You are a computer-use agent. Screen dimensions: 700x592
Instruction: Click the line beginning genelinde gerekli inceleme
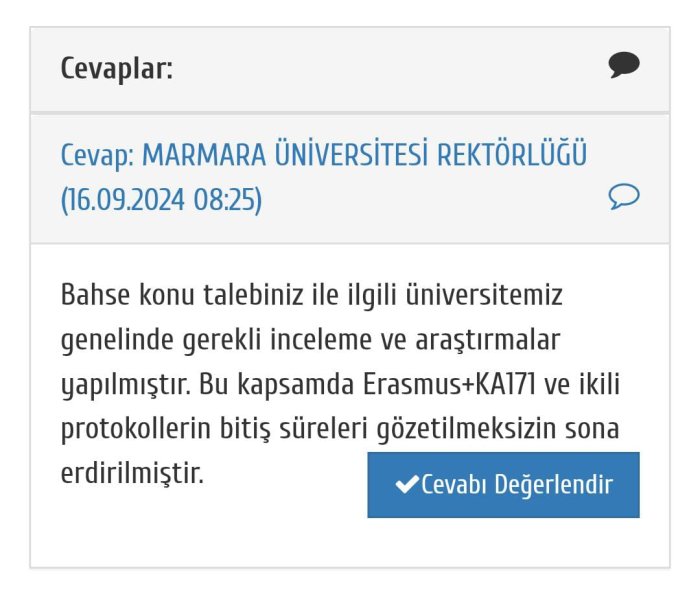308,340
